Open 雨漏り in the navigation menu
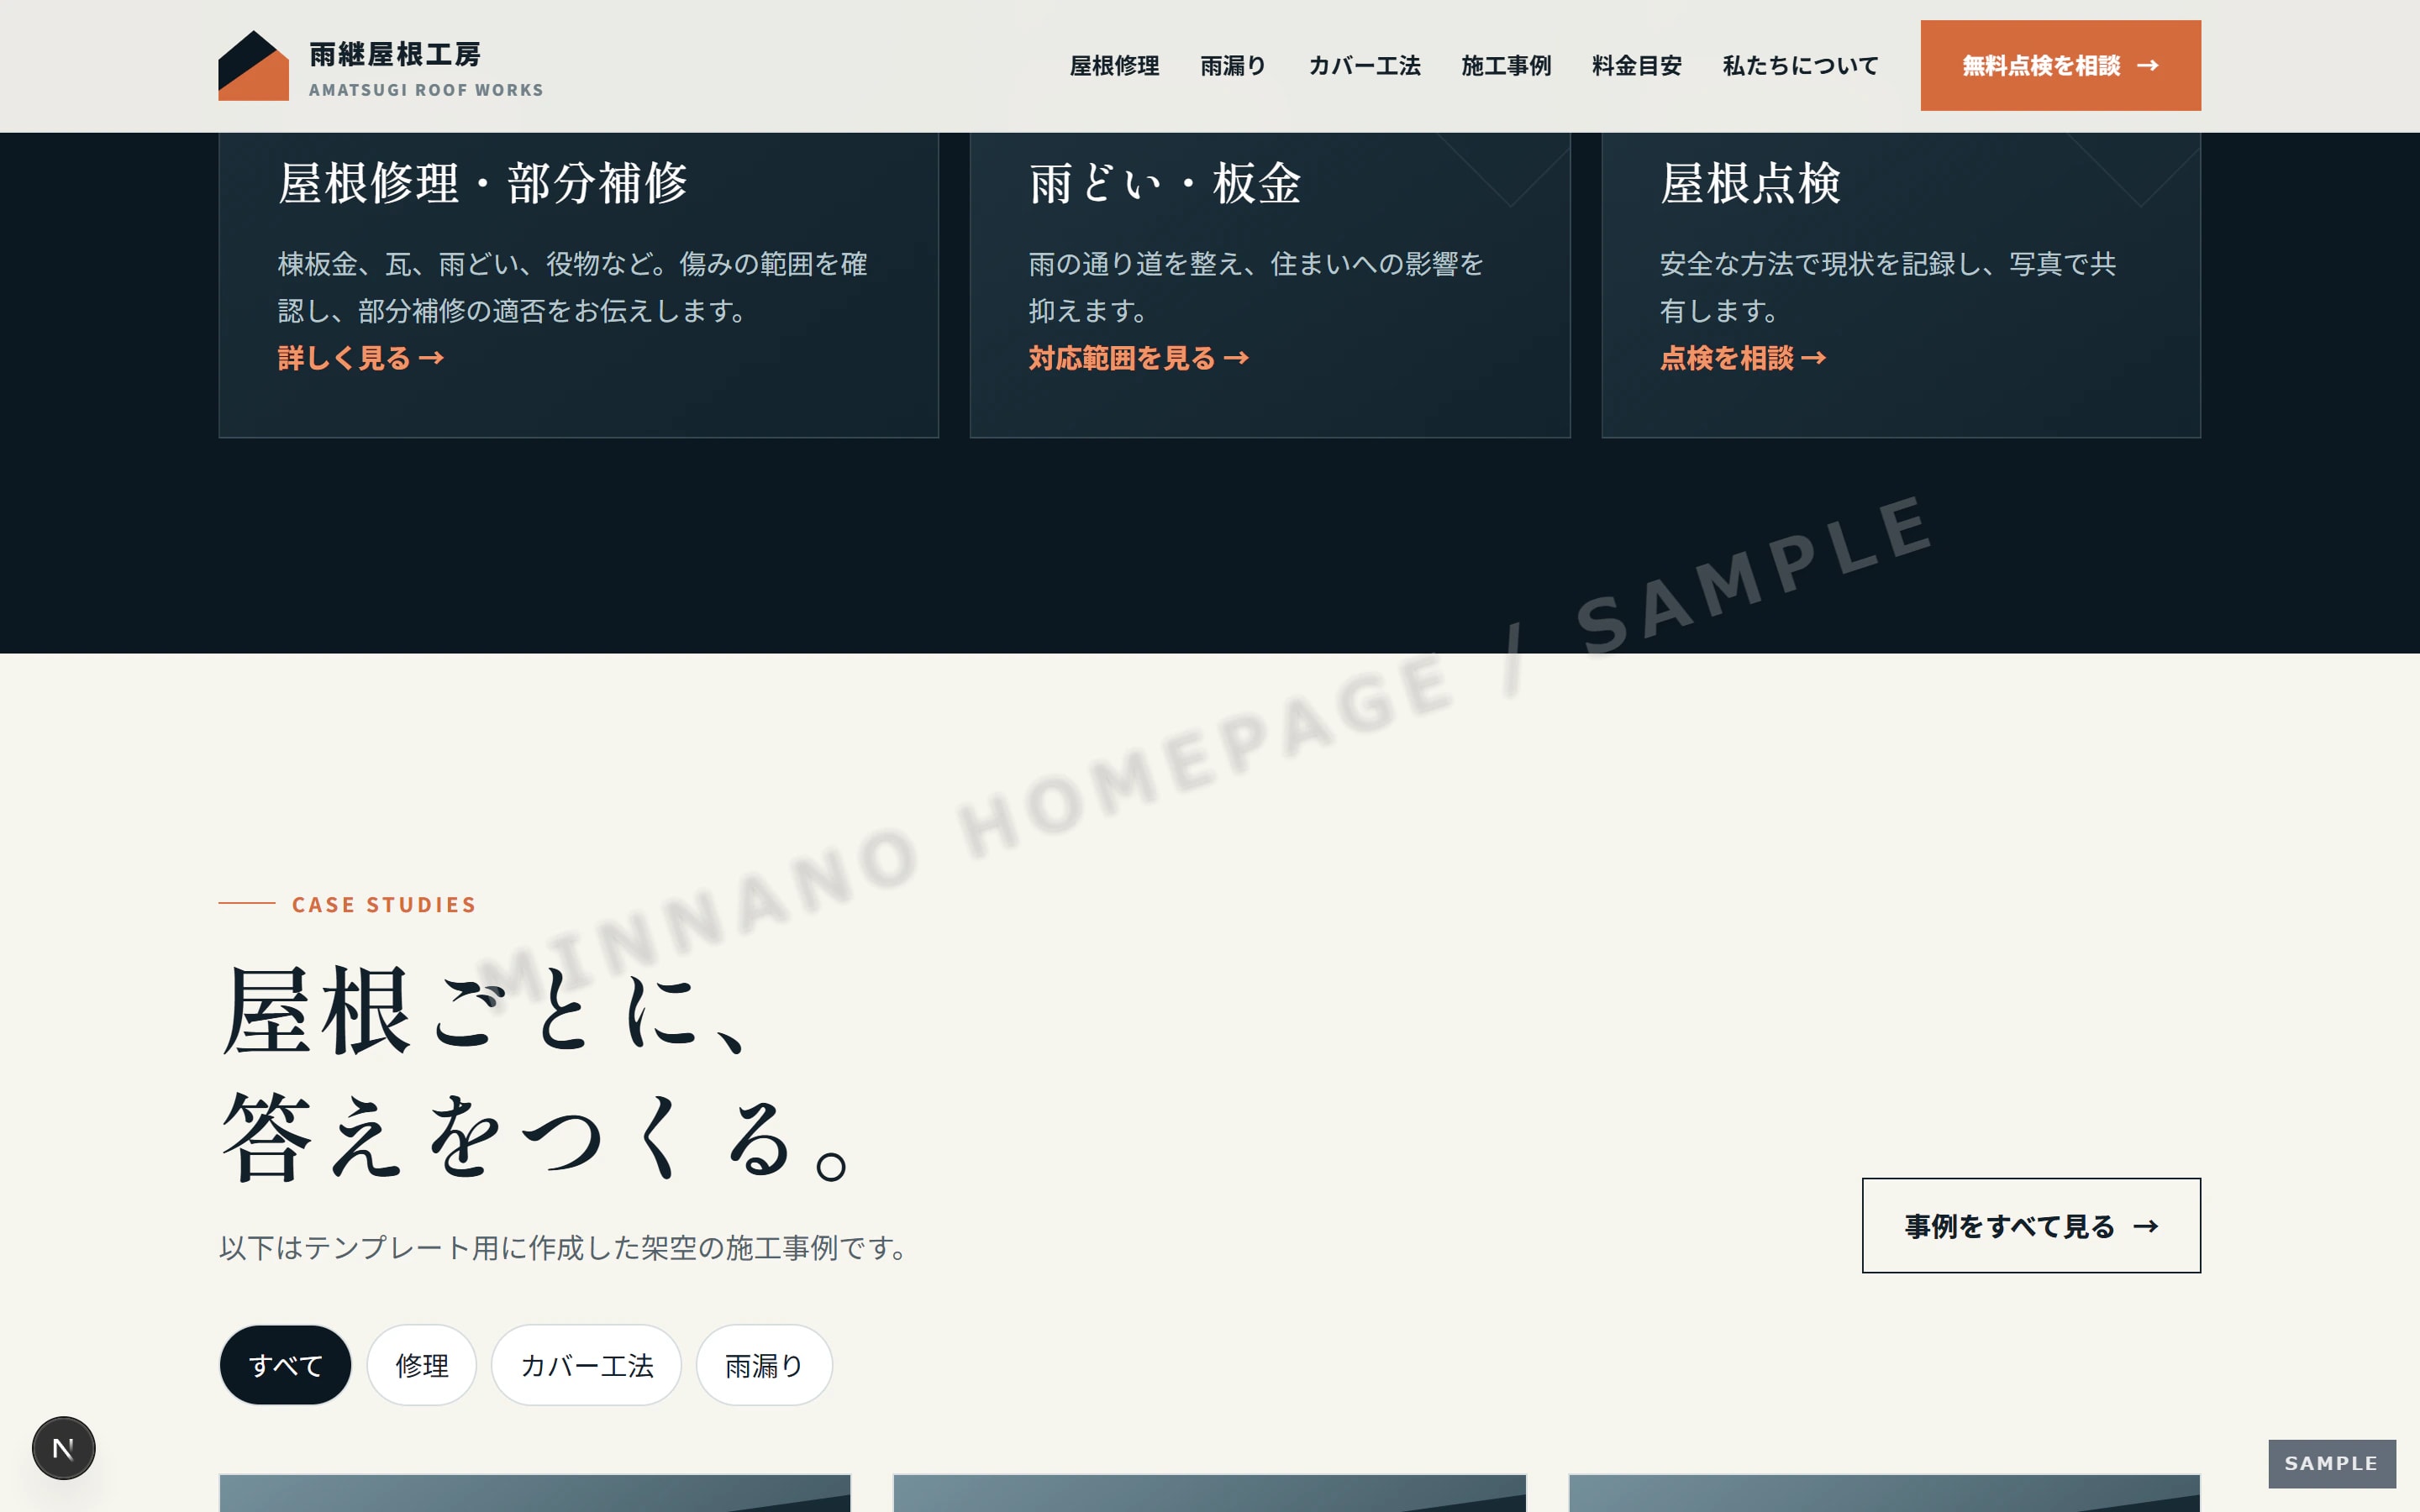Image resolution: width=2420 pixels, height=1512 pixels. pos(1233,66)
